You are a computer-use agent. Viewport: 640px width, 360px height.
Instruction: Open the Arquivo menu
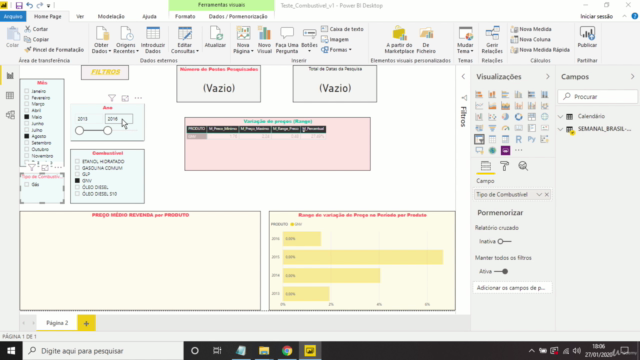13,16
